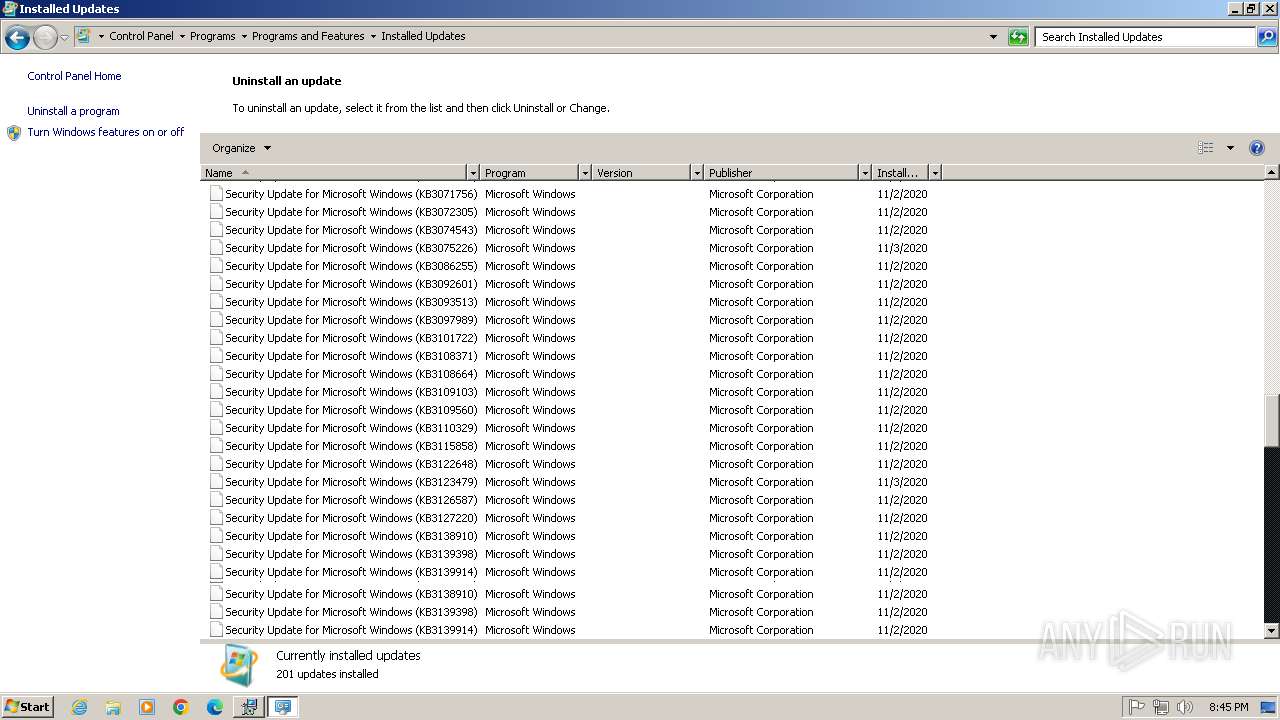Click the Windows features shield icon
Image resolution: width=1280 pixels, height=720 pixels.
(x=14, y=133)
